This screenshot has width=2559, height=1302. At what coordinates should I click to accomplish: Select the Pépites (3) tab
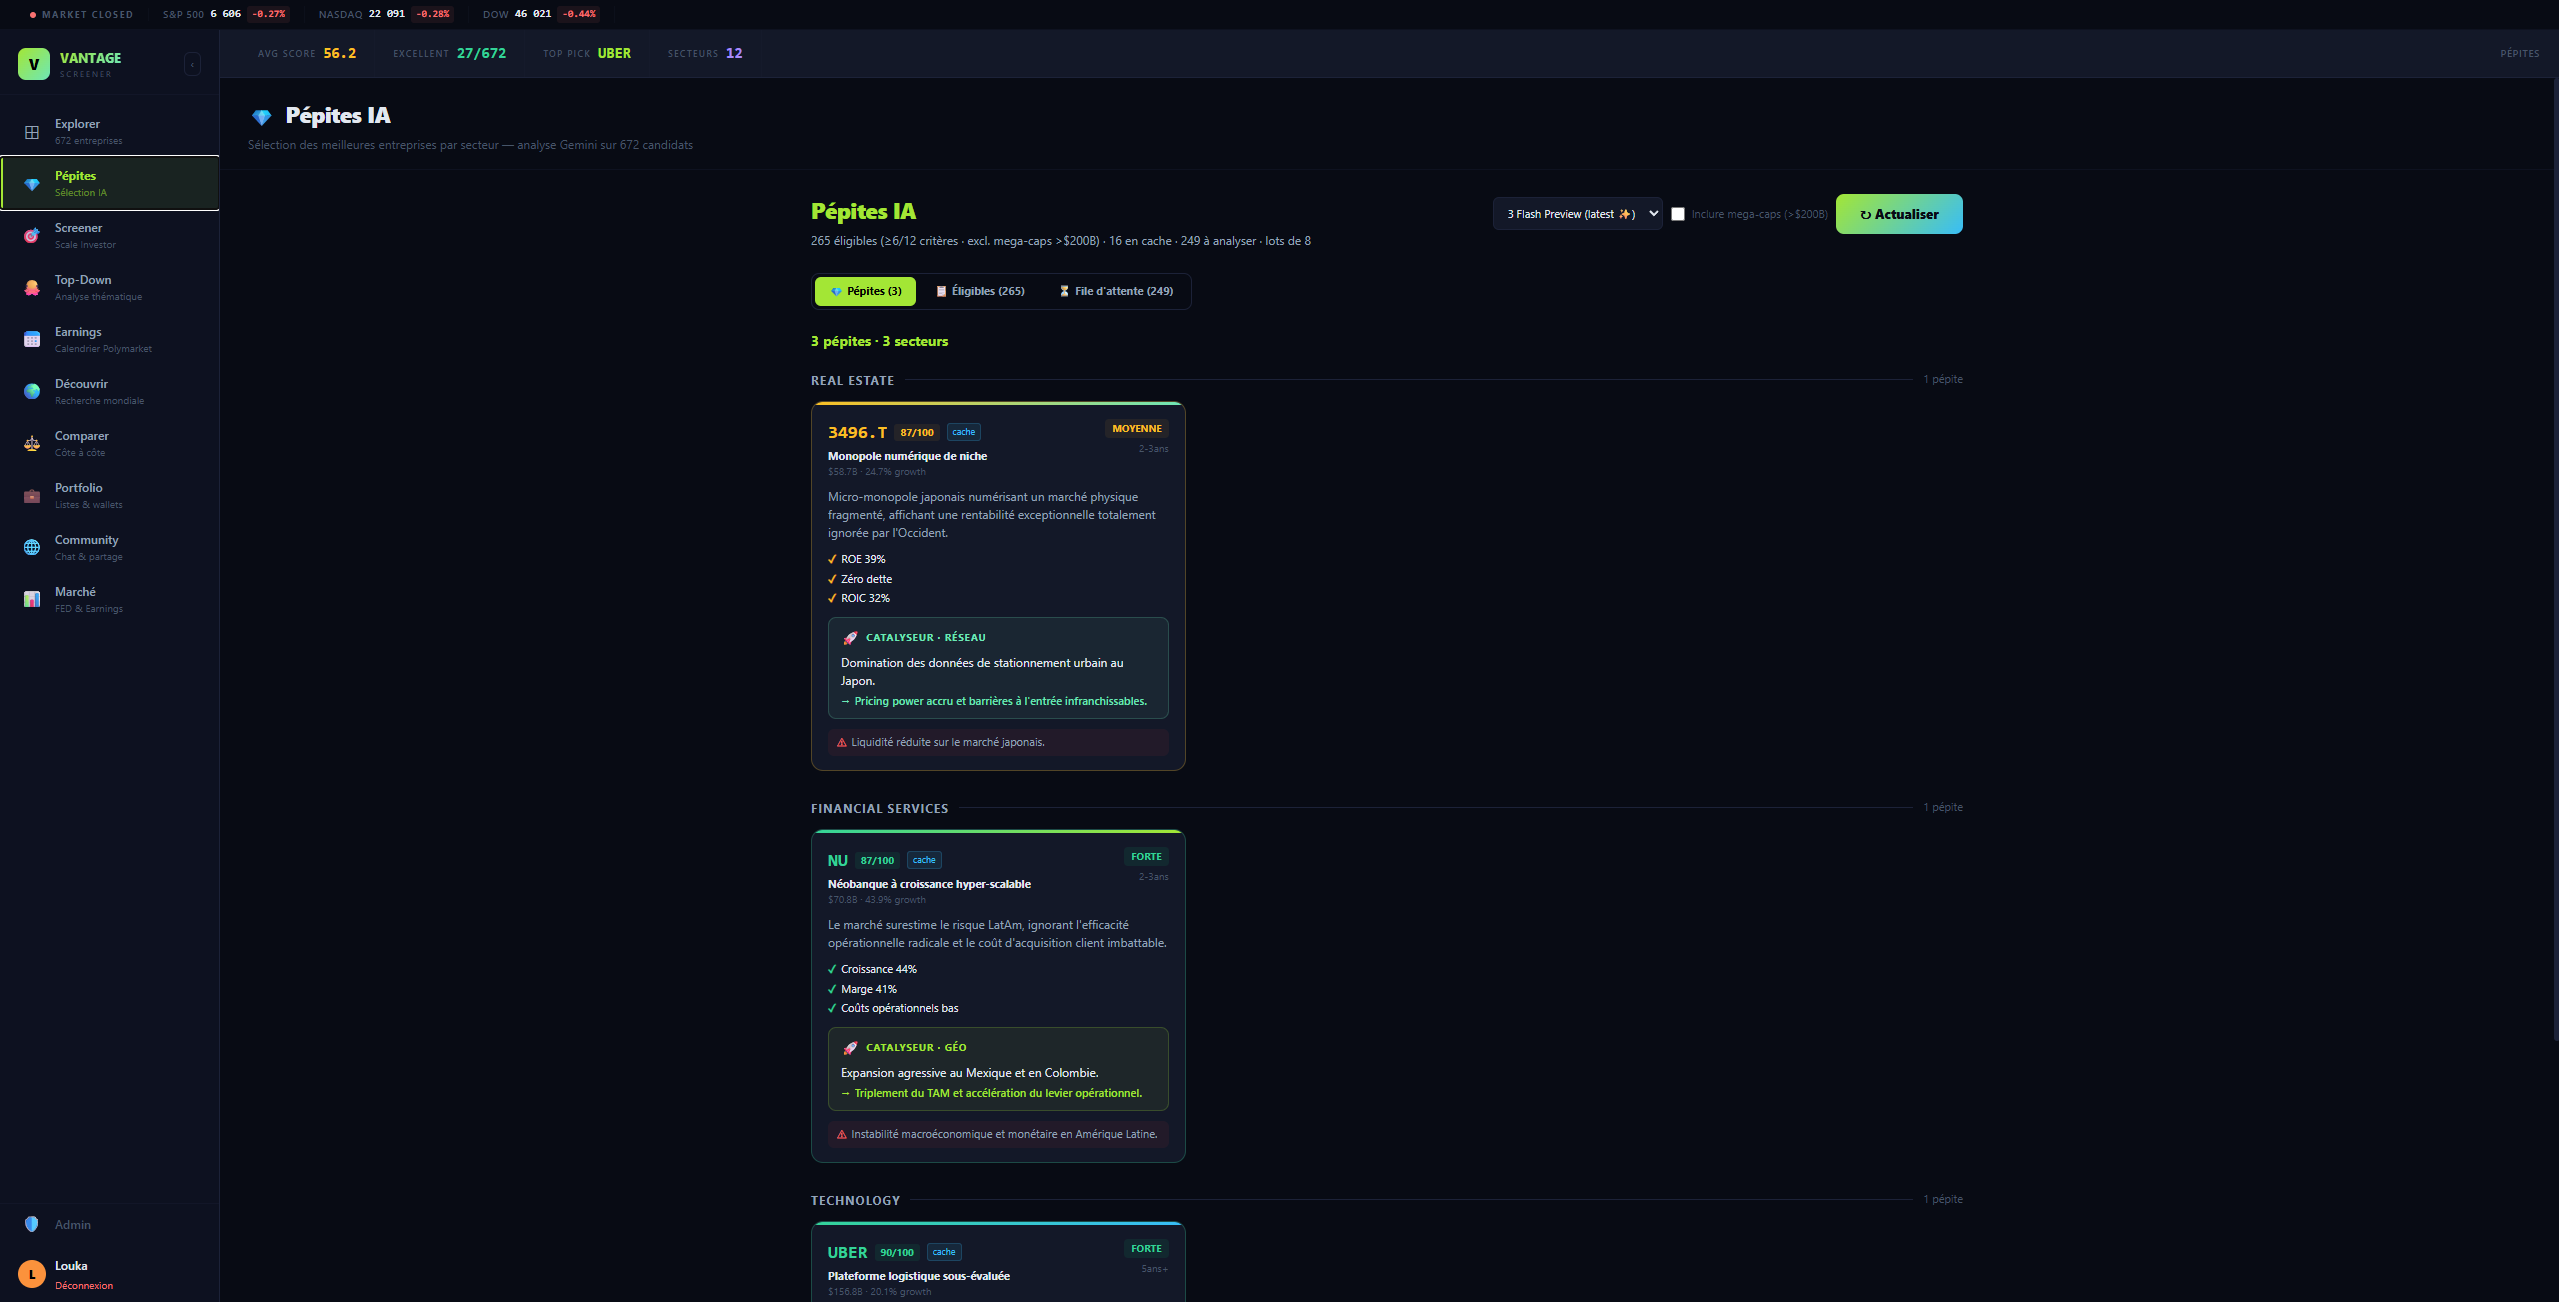[x=865, y=291]
